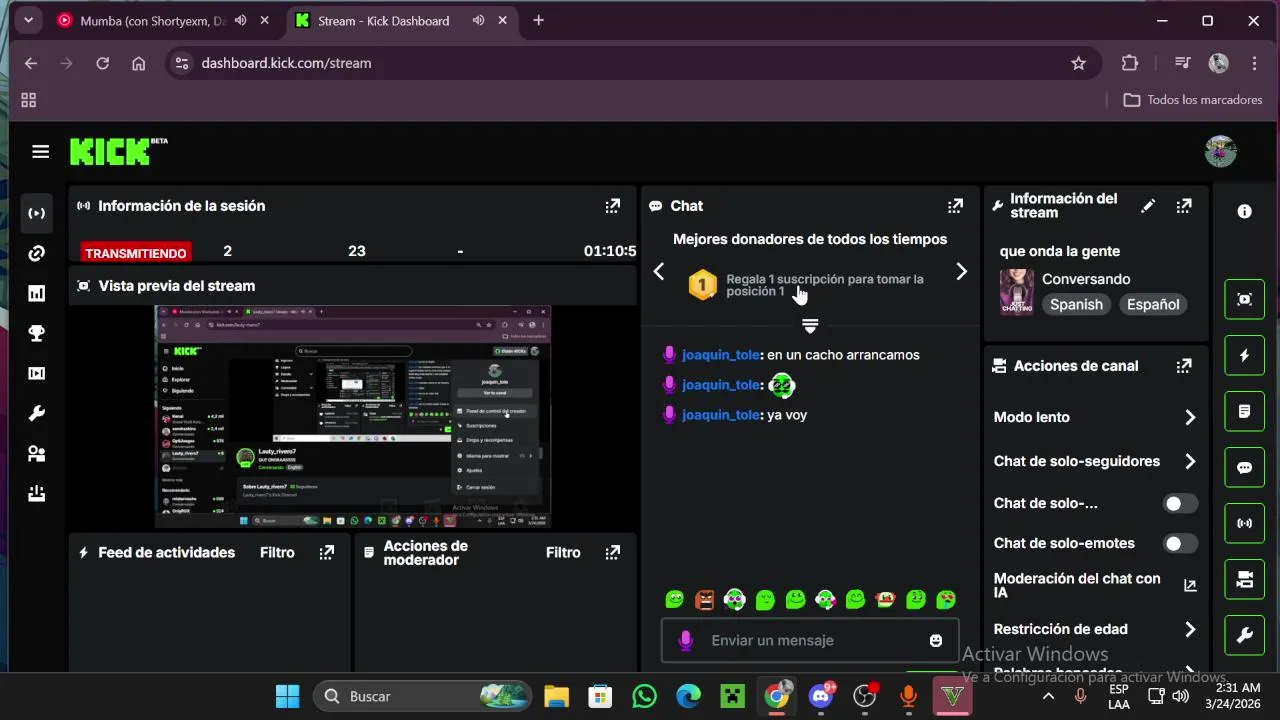This screenshot has height=720, width=1280.
Task: Open the bar chart analytics icon in sidebar
Action: (x=37, y=293)
